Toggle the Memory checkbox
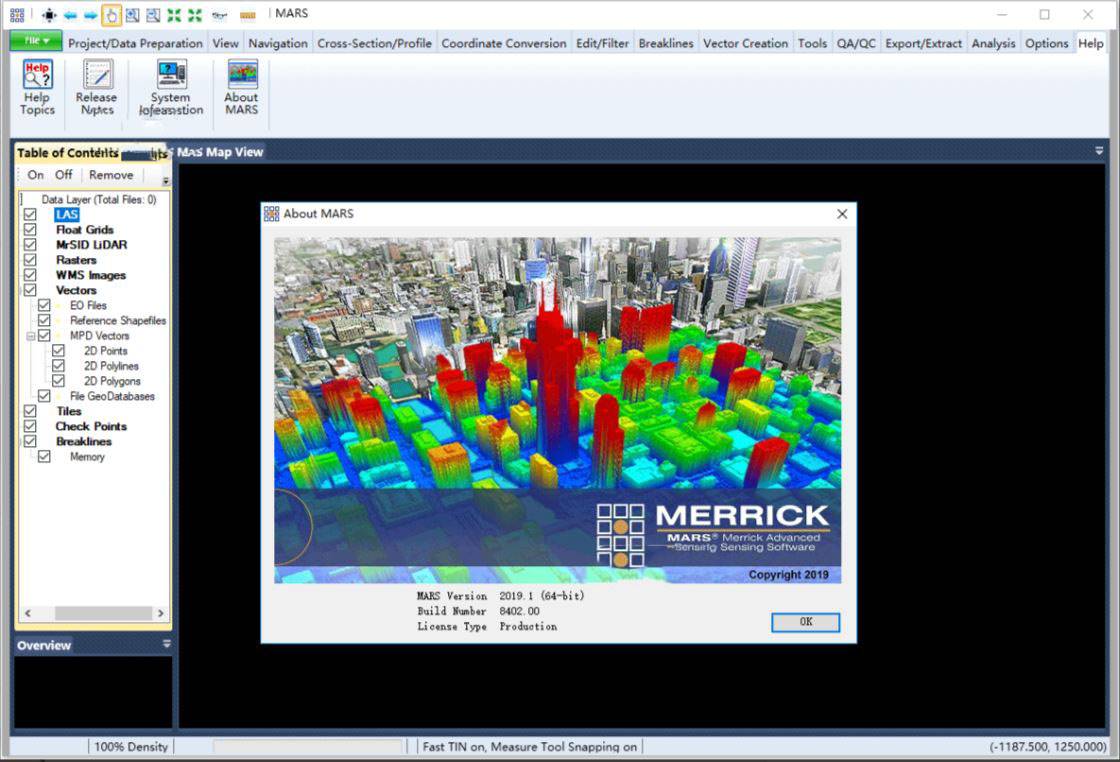 (x=44, y=456)
